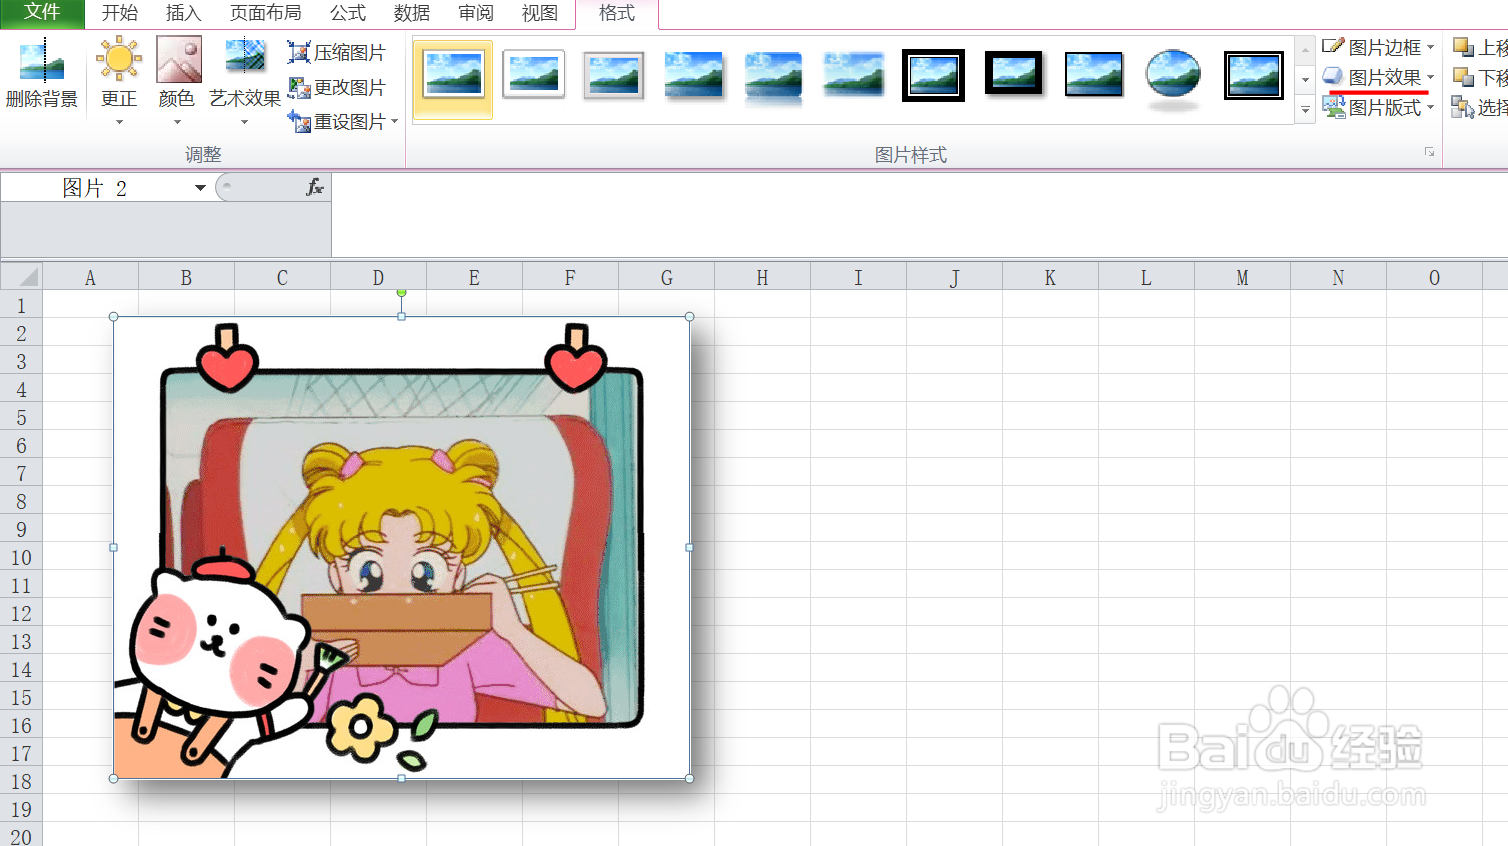1508x846 pixels.
Task: Apply the third picture style with gray frame
Action: click(613, 74)
